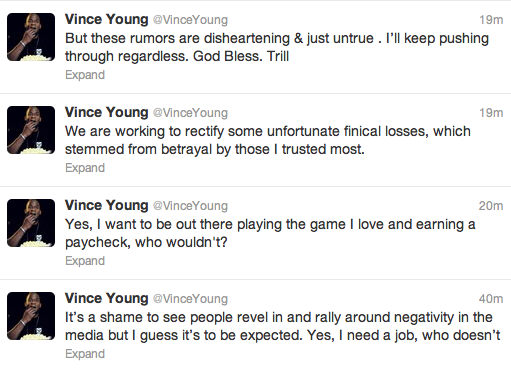Open the 20m timestamp permalink
This screenshot has height=371, width=511.
tap(491, 206)
